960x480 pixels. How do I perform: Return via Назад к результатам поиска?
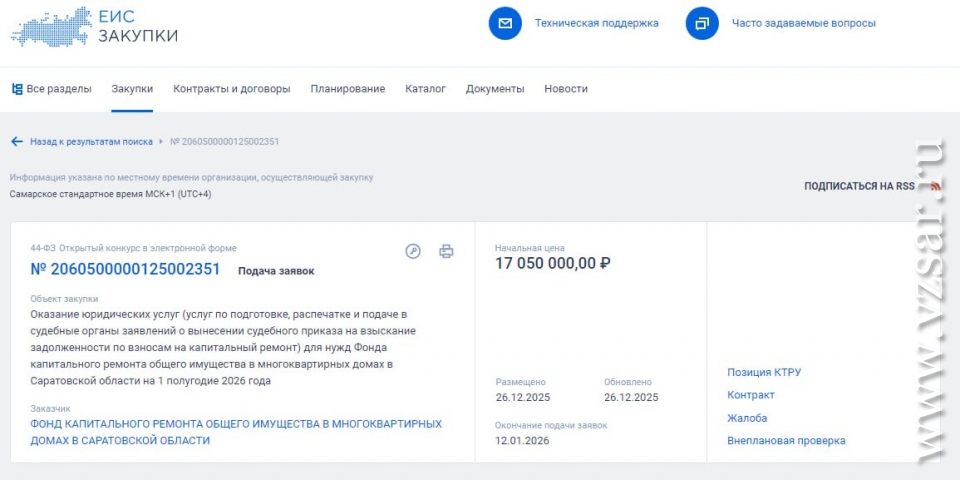point(90,142)
